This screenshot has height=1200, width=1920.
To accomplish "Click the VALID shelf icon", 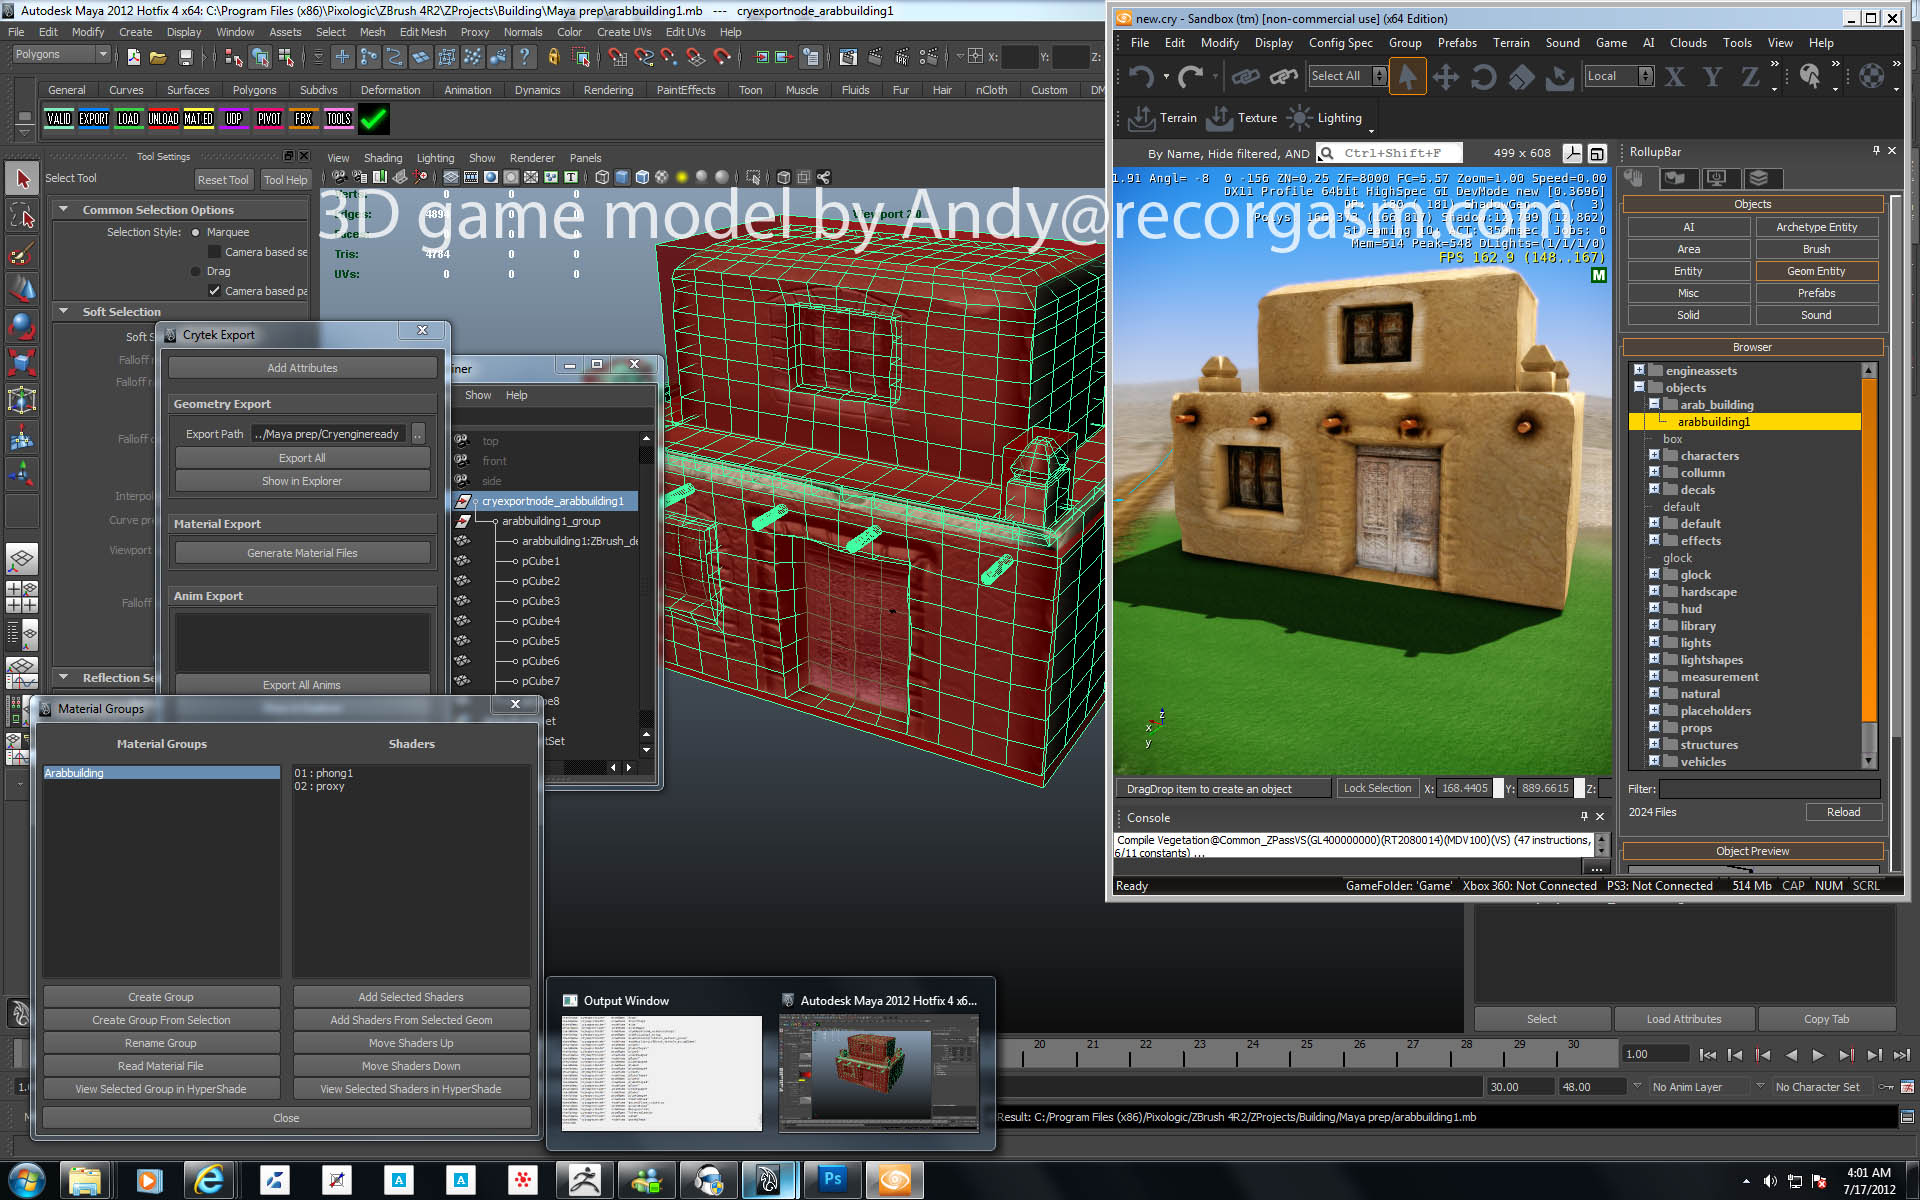I will (59, 119).
